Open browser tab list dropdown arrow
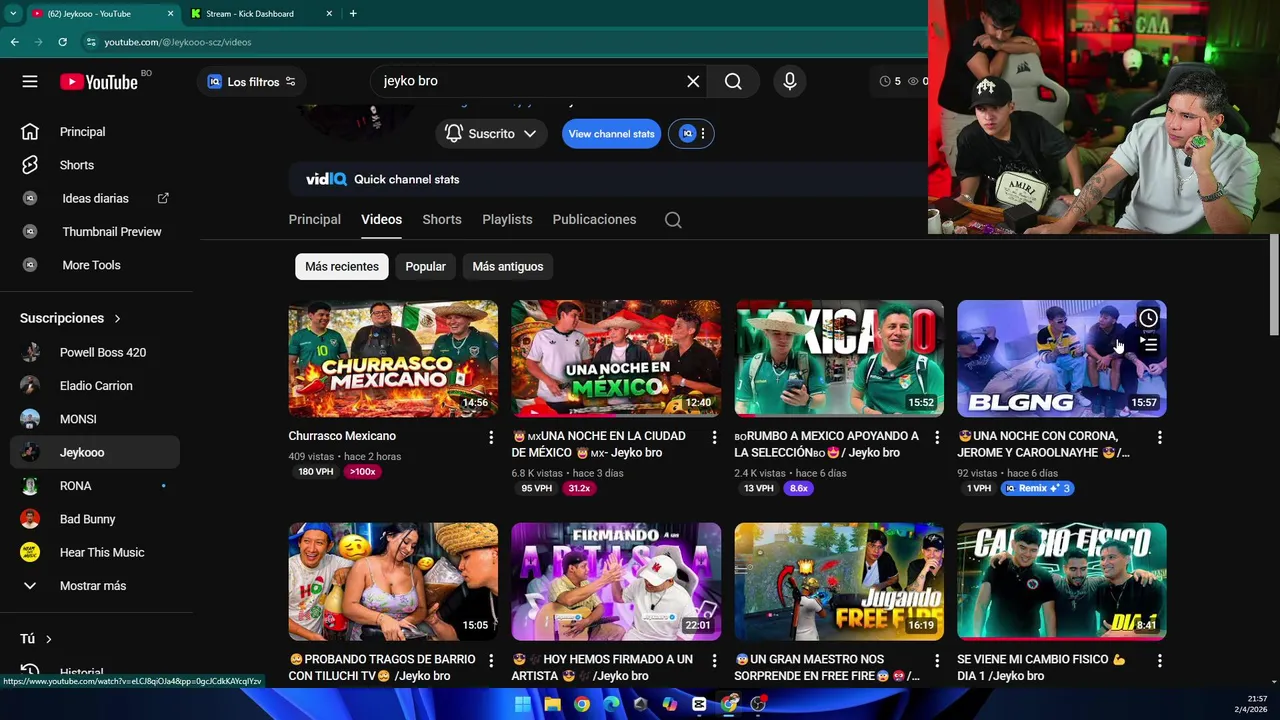Screen dimensions: 1280x720 pos(12,13)
